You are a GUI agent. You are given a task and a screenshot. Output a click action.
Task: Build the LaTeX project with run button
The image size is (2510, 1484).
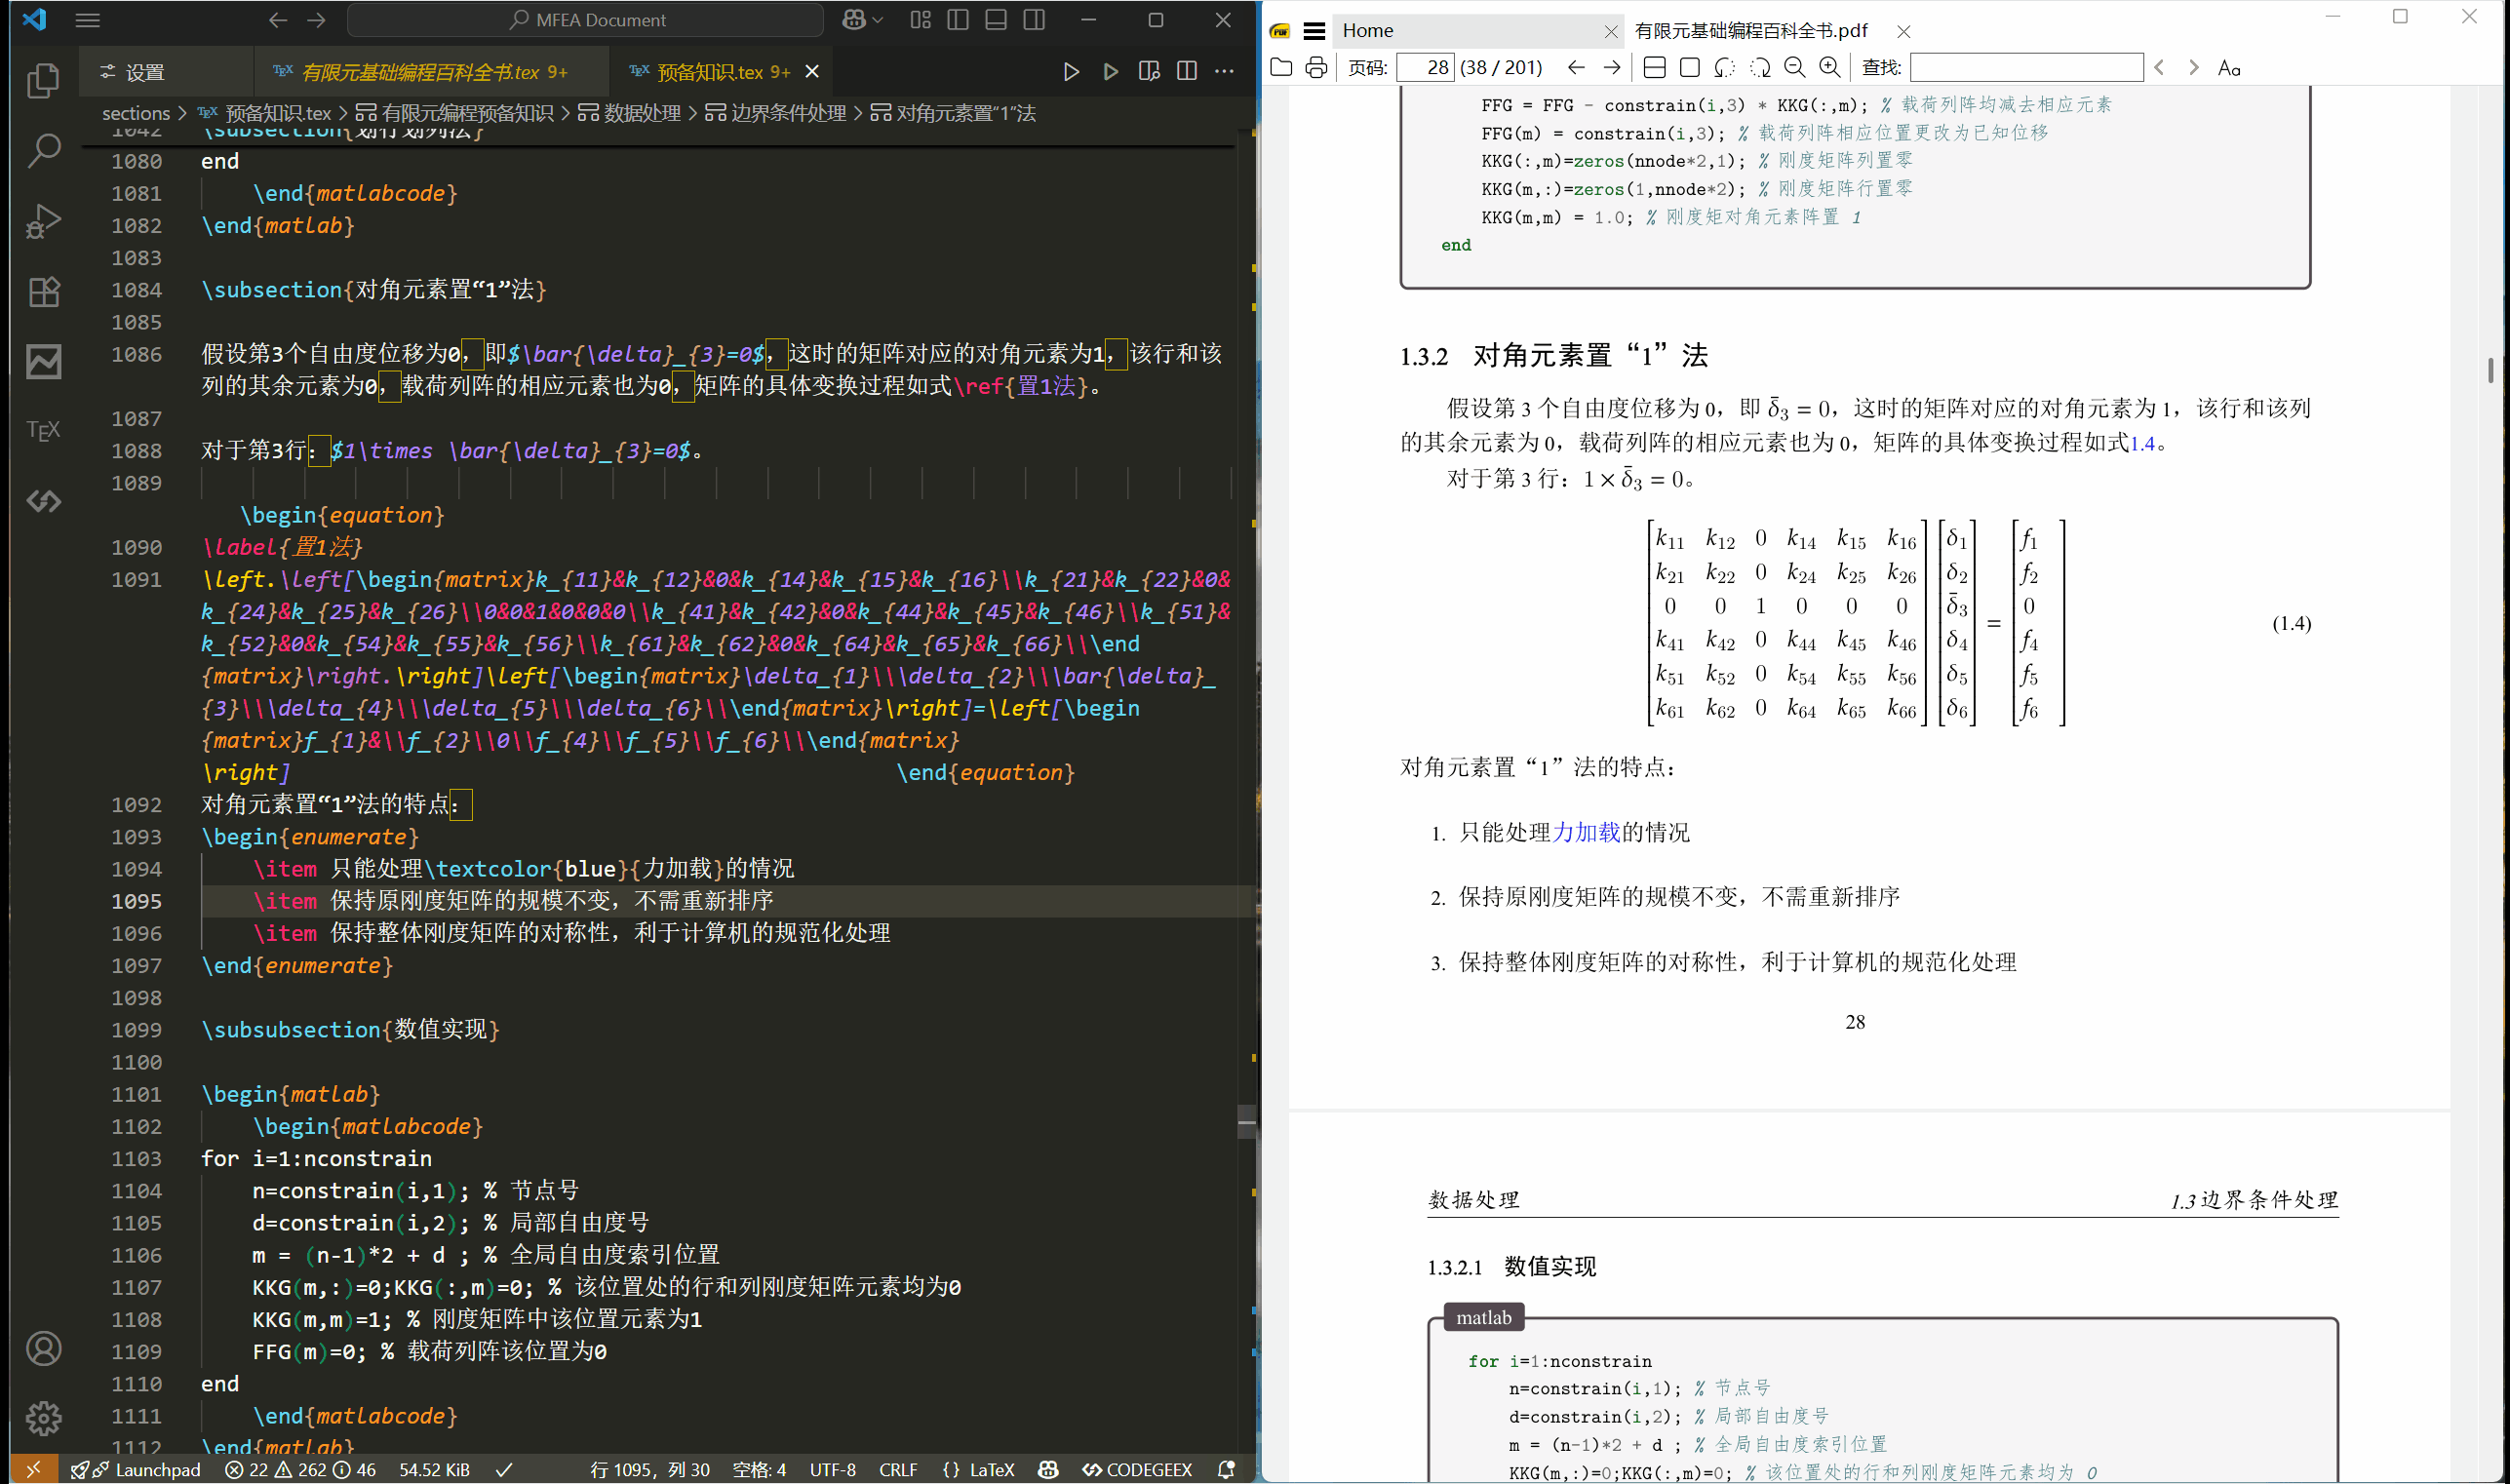point(1071,72)
